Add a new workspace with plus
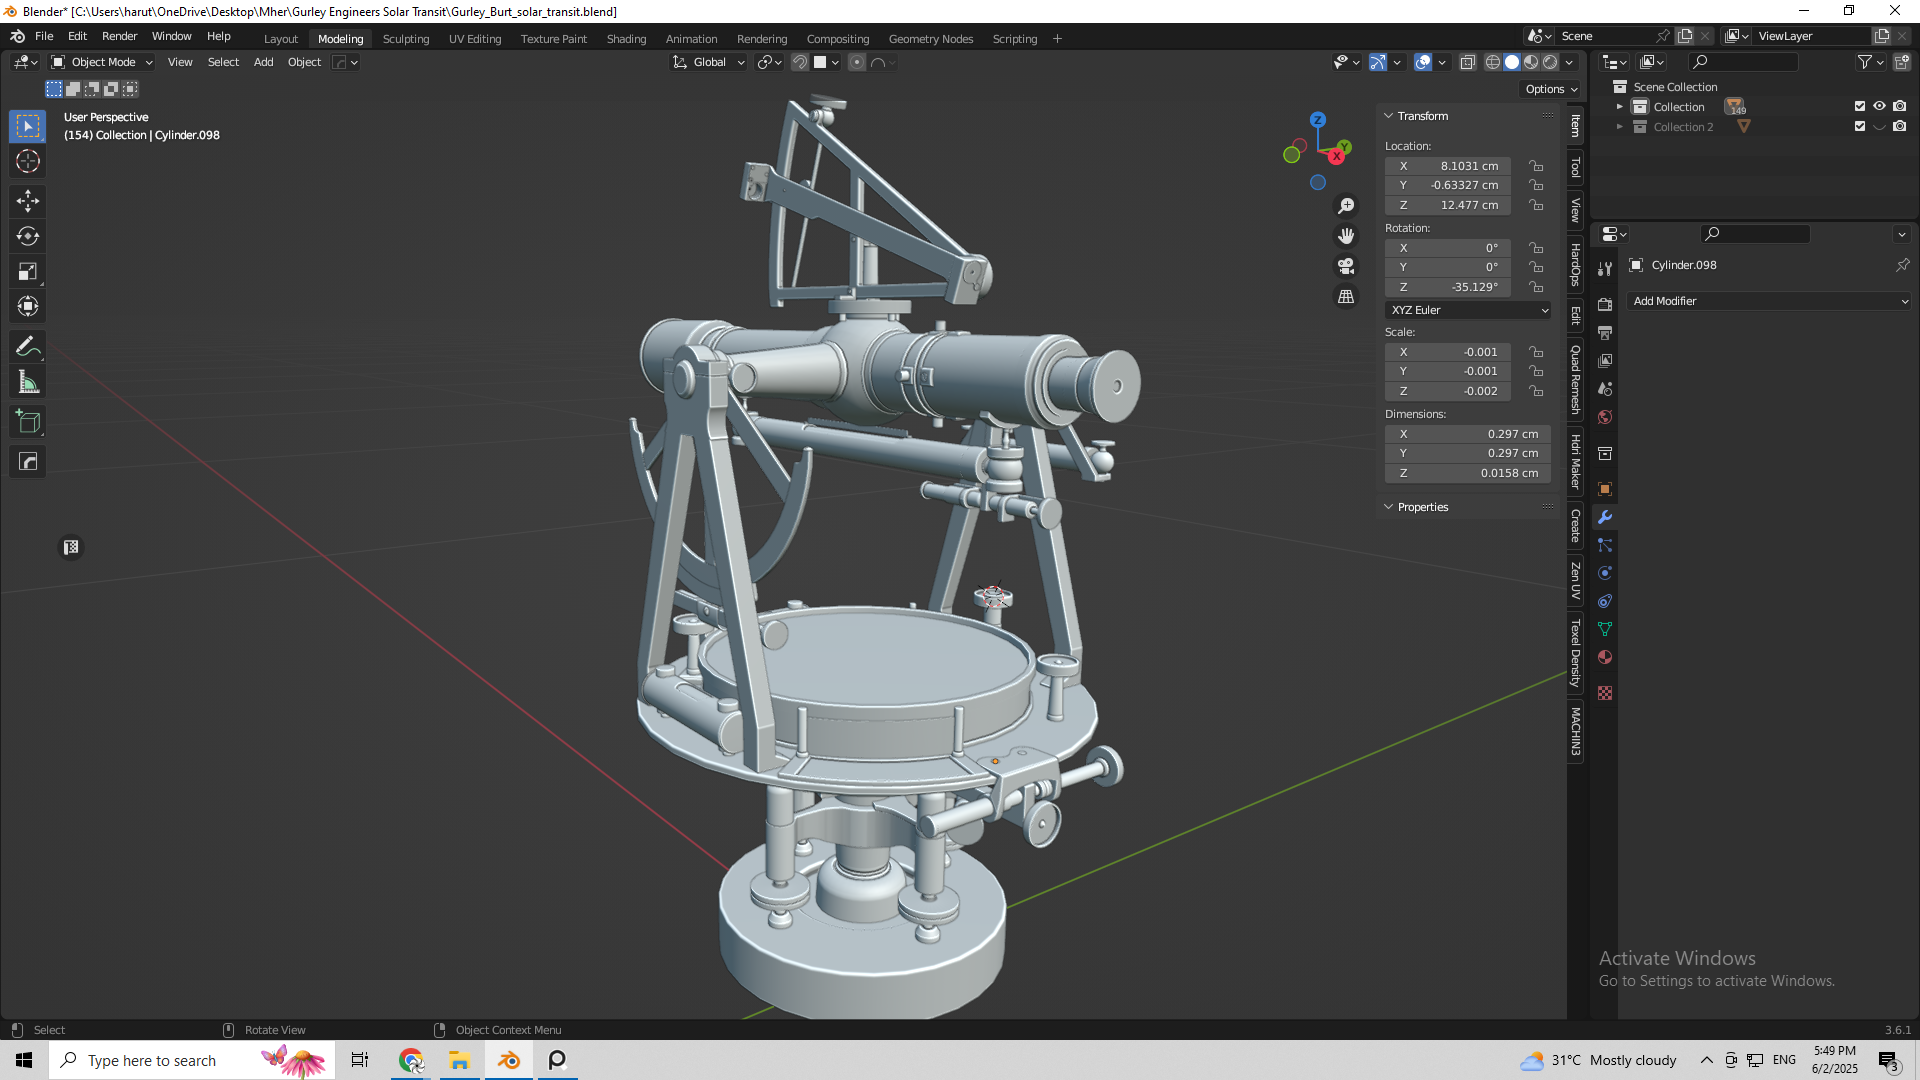The width and height of the screenshot is (1920, 1080). 1057,39
